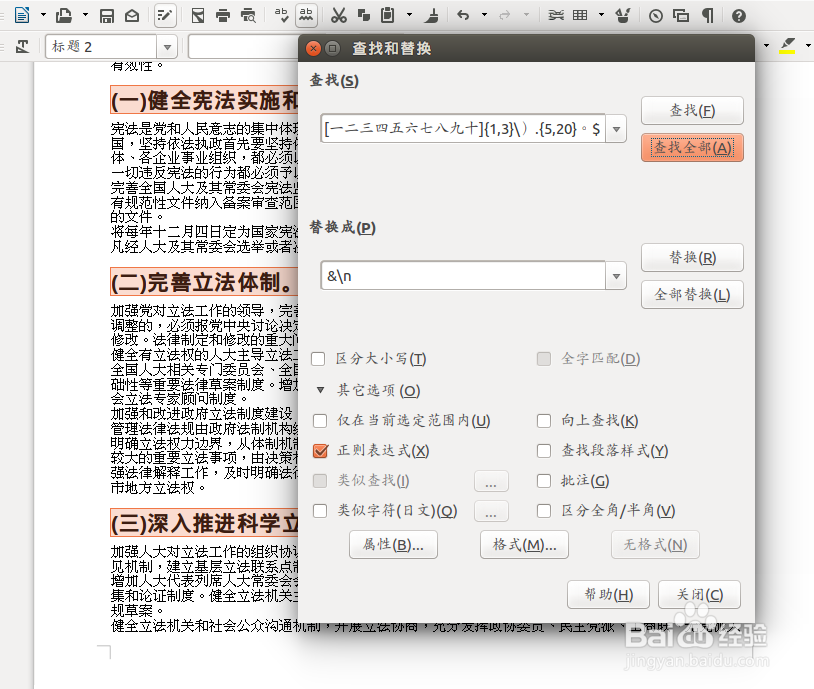The height and width of the screenshot is (689, 814).
Task: Click the font name box on formatting toolbar
Action: pyautogui.click(x=244, y=47)
